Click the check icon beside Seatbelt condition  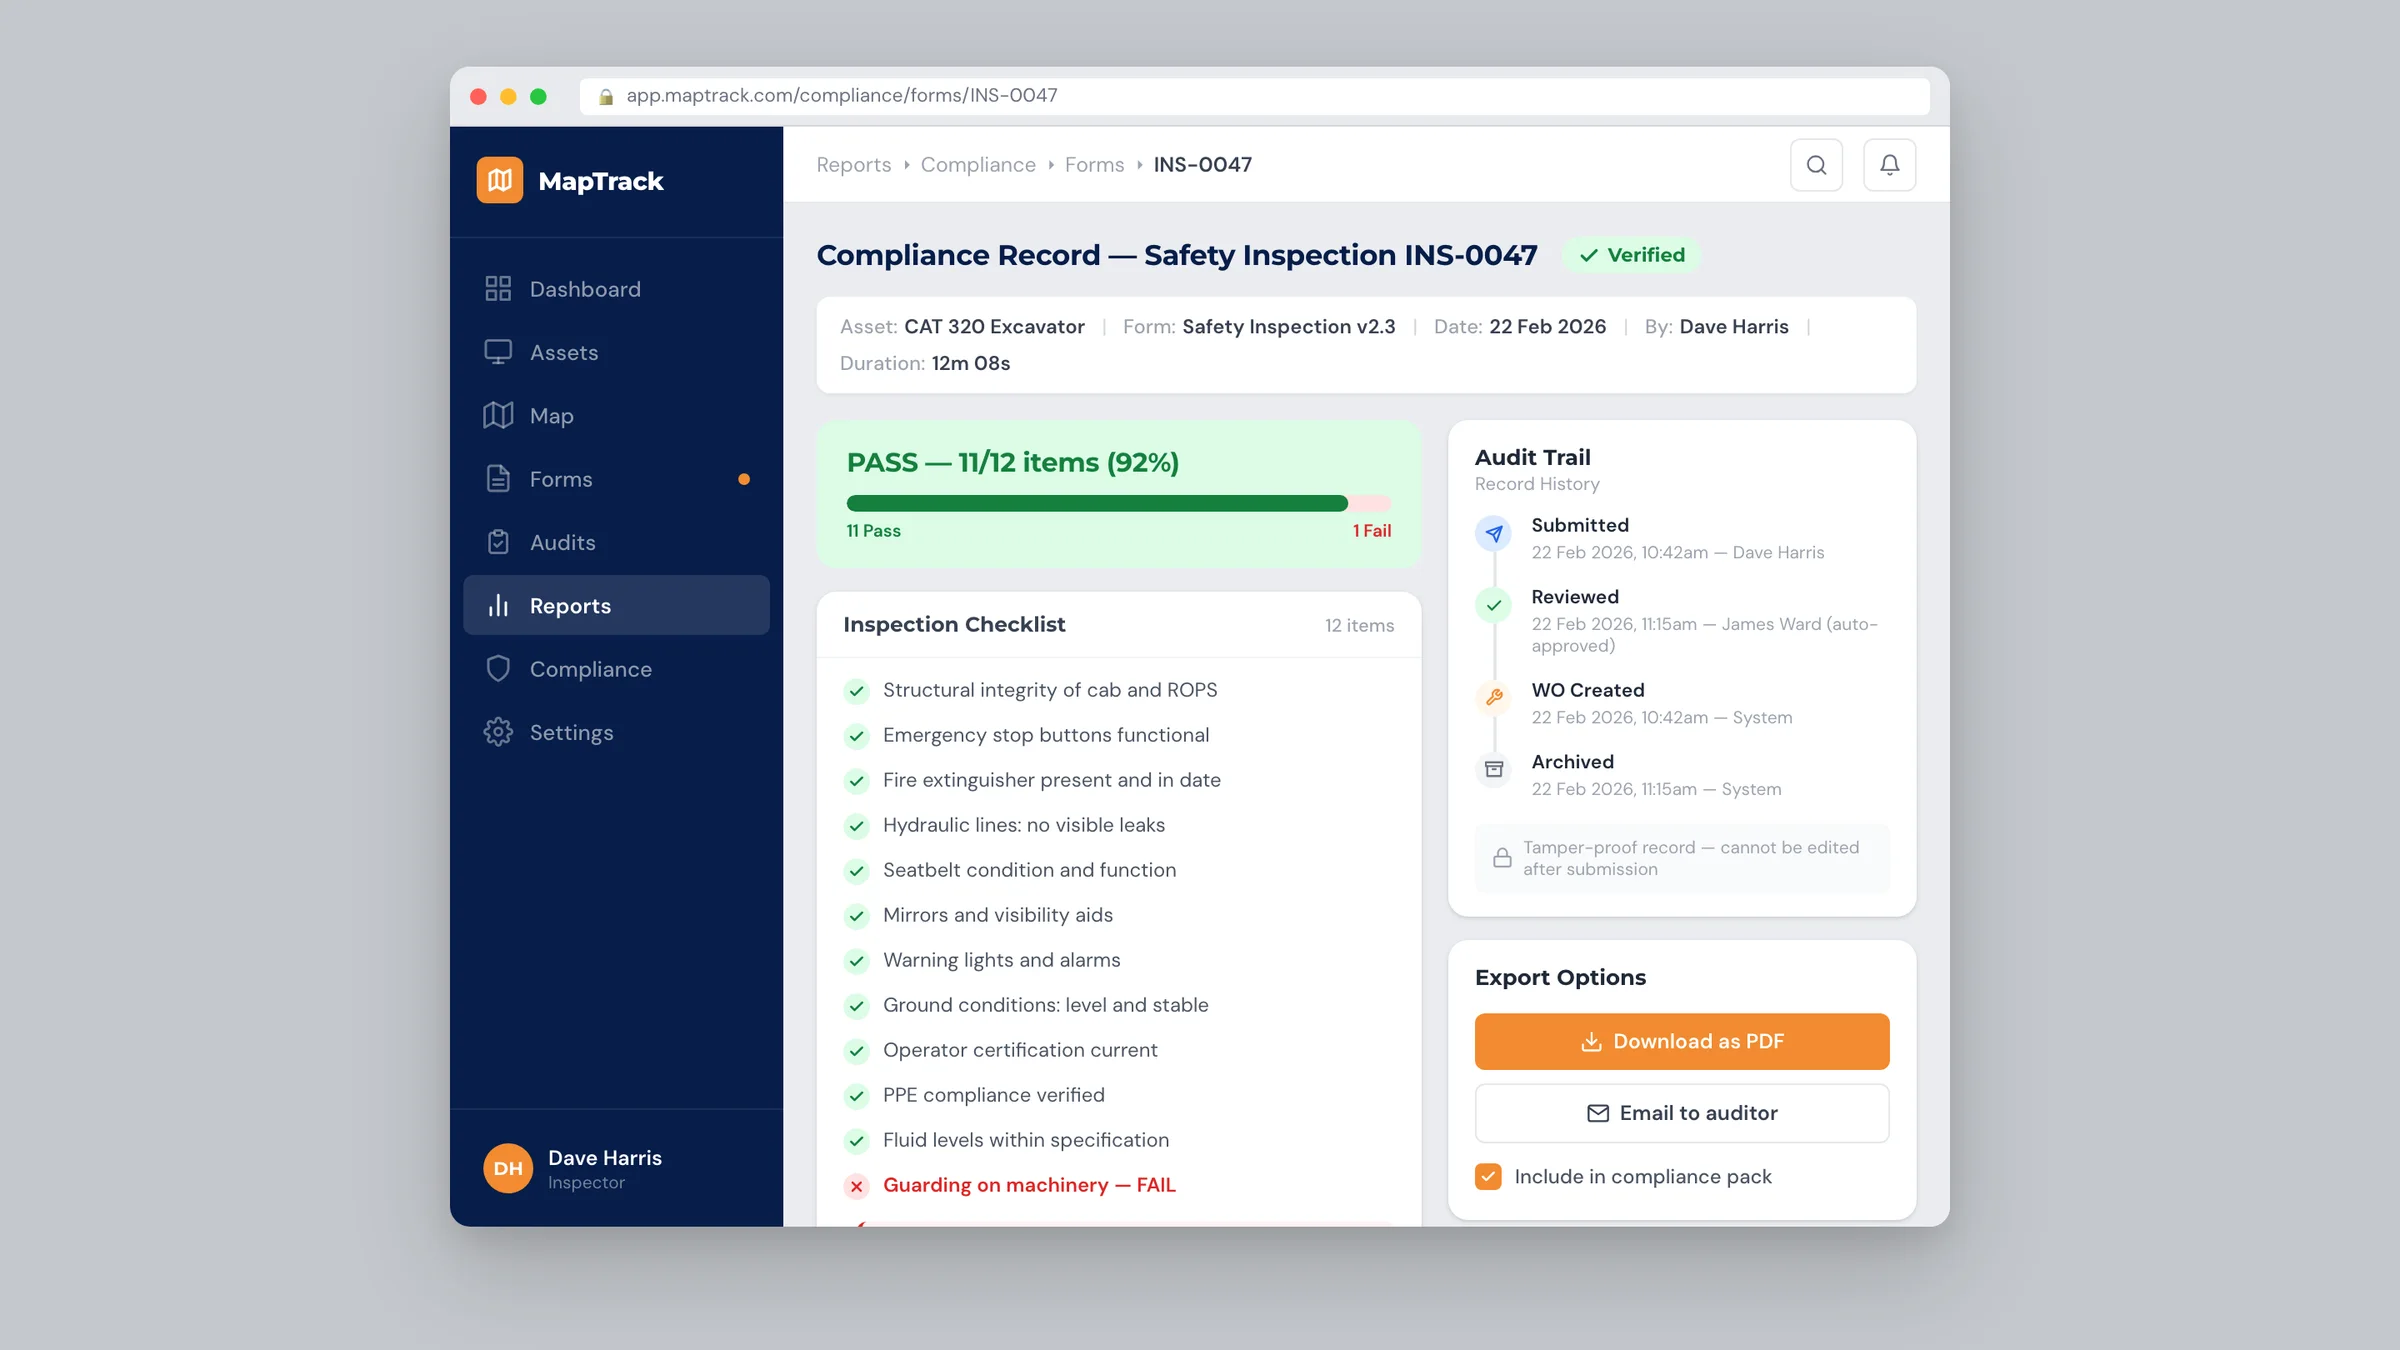pyautogui.click(x=856, y=871)
